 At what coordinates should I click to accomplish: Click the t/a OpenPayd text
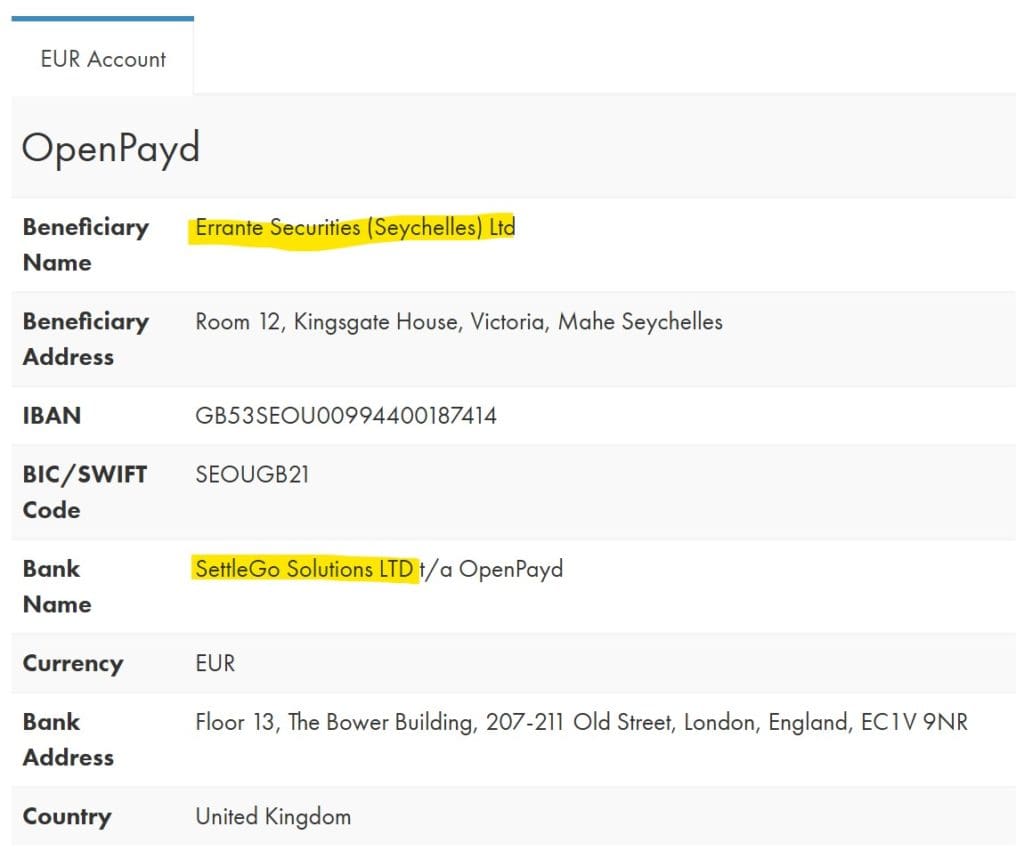tap(491, 569)
